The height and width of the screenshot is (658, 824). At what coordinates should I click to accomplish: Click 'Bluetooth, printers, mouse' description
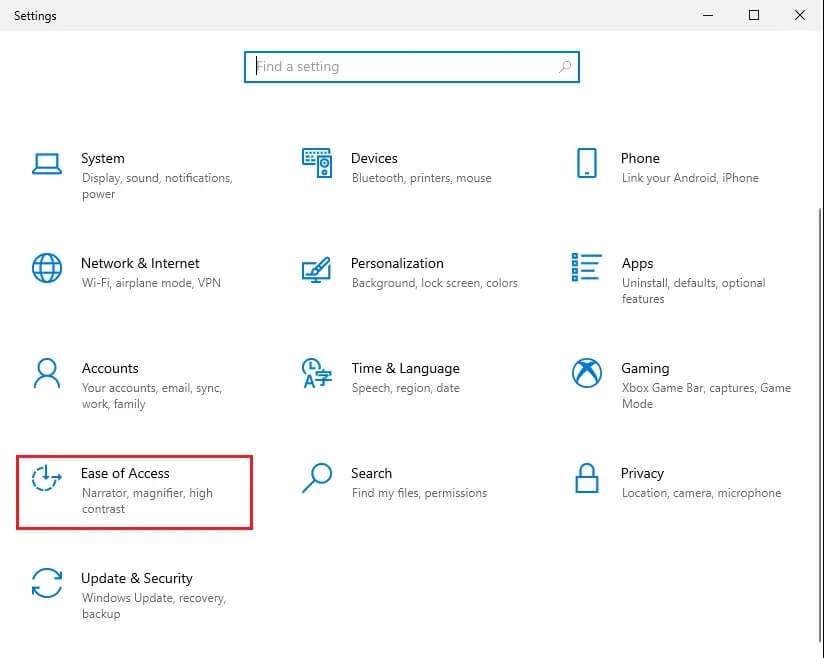point(421,178)
